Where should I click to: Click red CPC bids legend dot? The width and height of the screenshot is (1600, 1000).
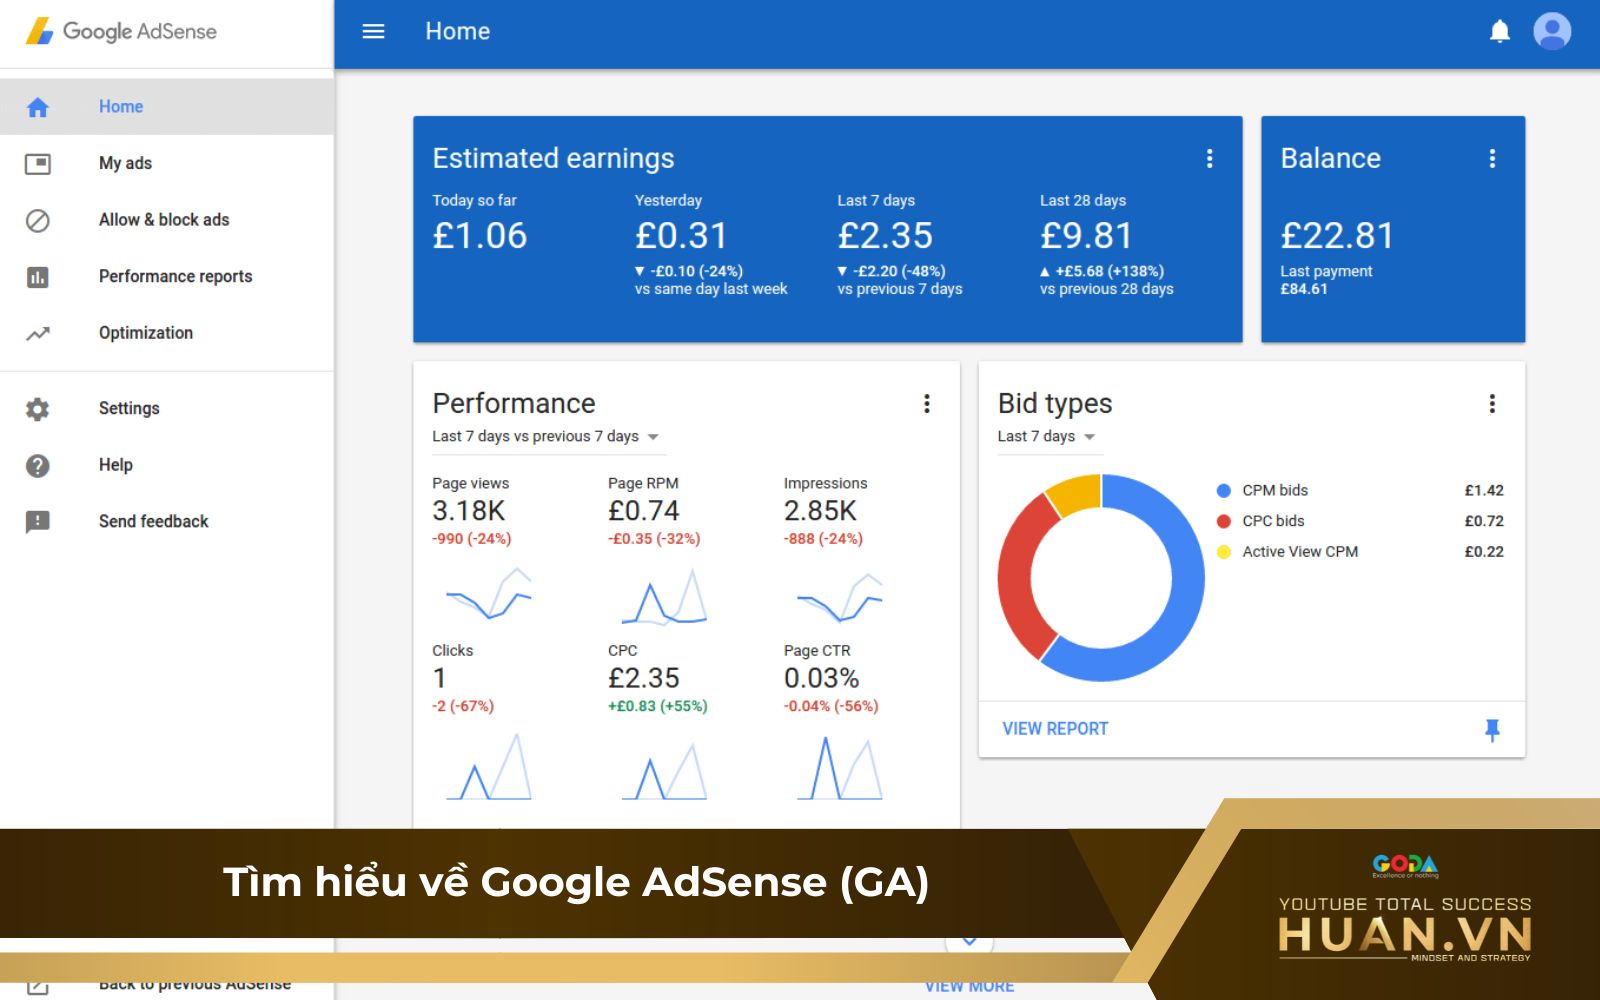click(1223, 521)
